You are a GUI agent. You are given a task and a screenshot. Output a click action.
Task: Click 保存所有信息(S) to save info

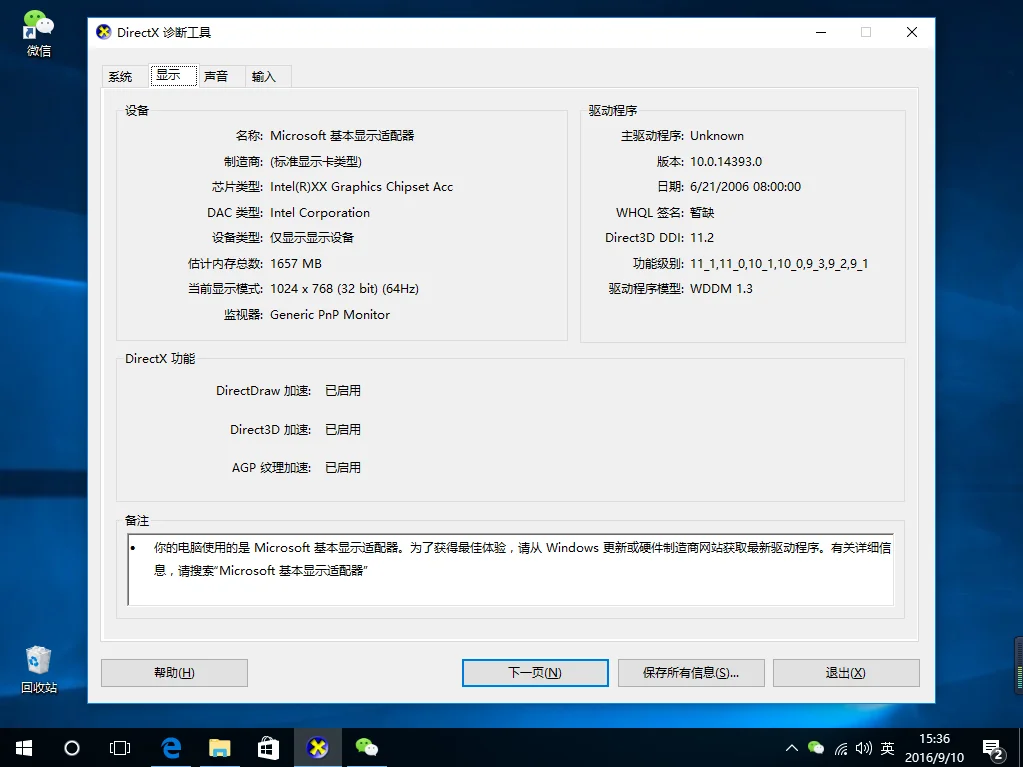[x=690, y=672]
